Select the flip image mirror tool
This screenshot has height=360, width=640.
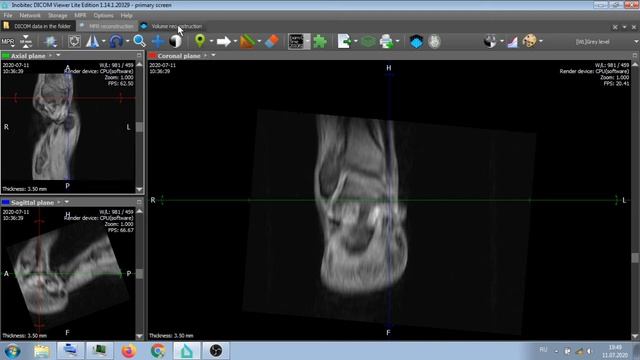(93, 41)
